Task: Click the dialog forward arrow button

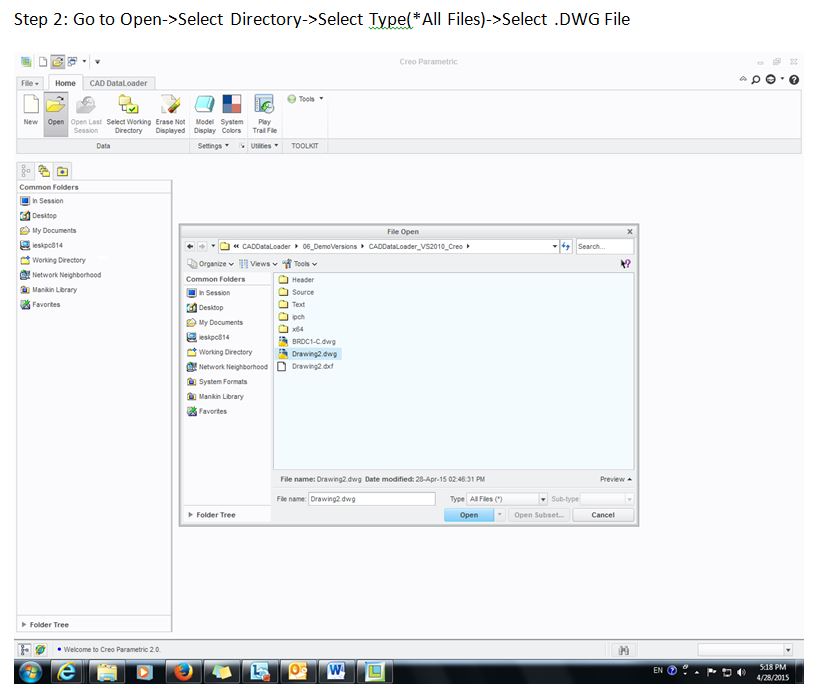Action: (202, 246)
